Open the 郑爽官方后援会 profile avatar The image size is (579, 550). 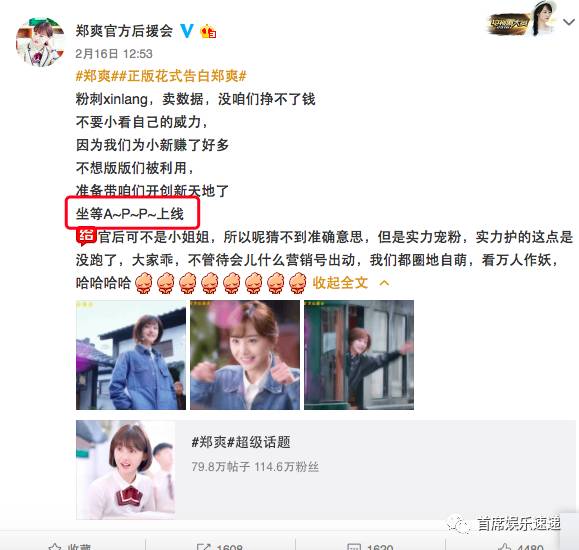[40, 41]
